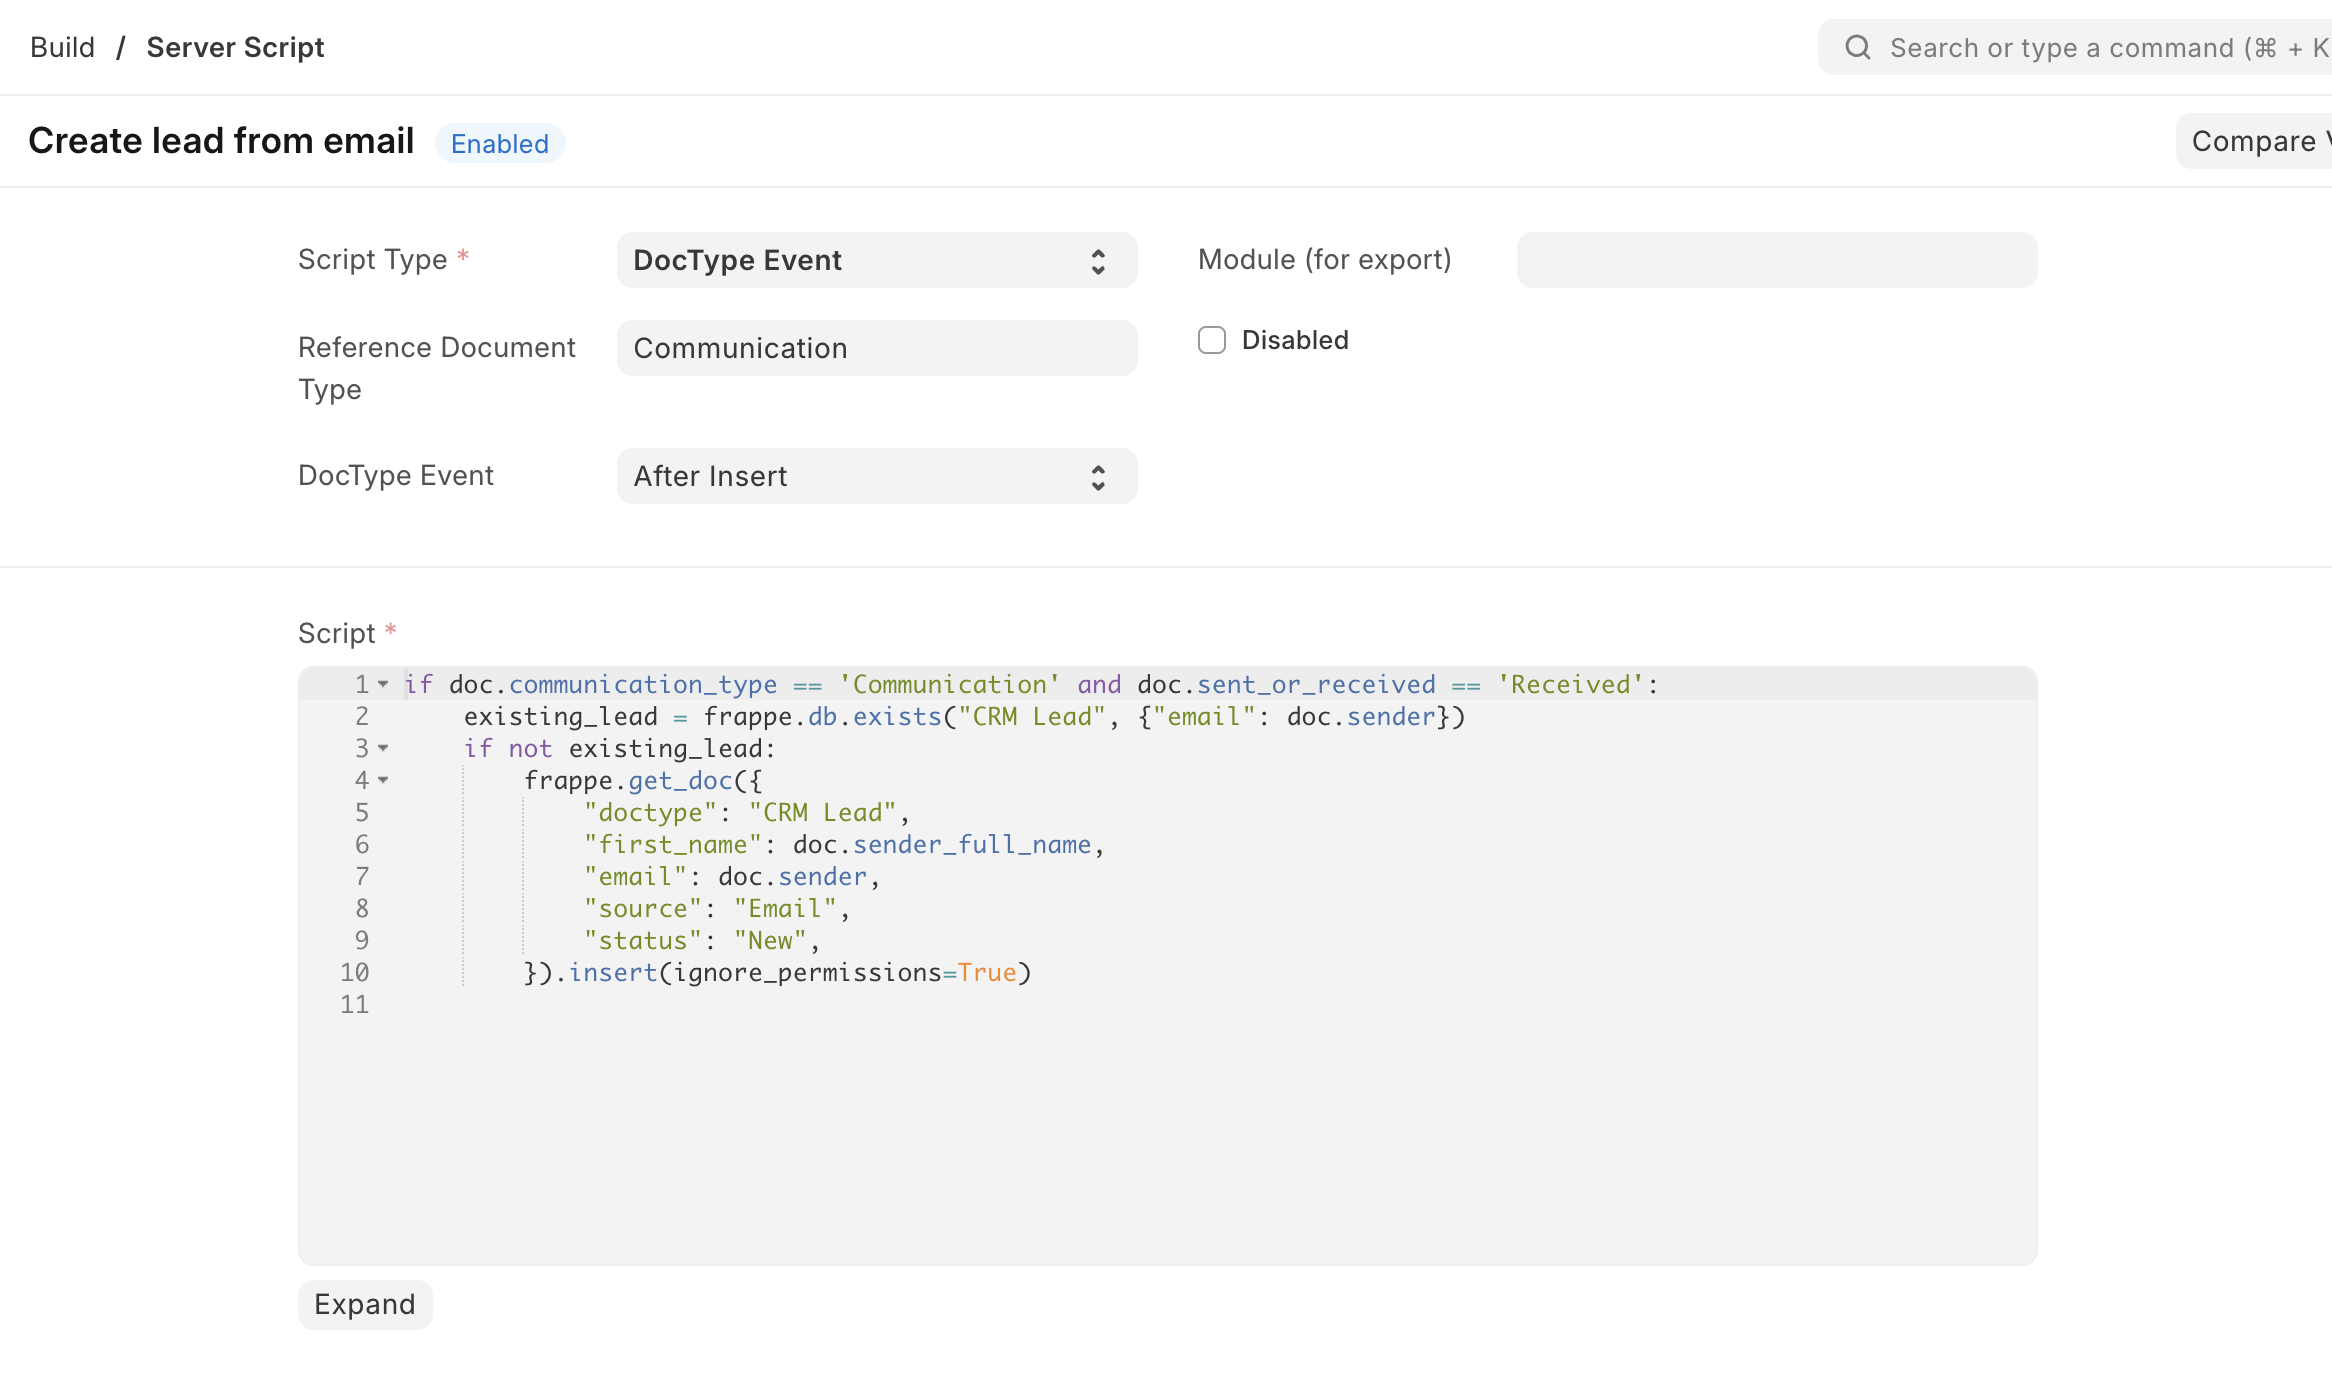Click line number 10 in gutter
This screenshot has width=2332, height=1384.
354,973
